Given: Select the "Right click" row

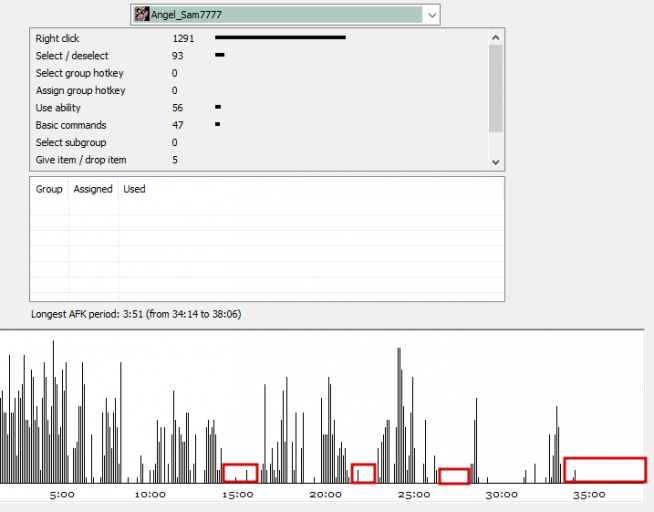Looking at the screenshot, I should click(259, 38).
